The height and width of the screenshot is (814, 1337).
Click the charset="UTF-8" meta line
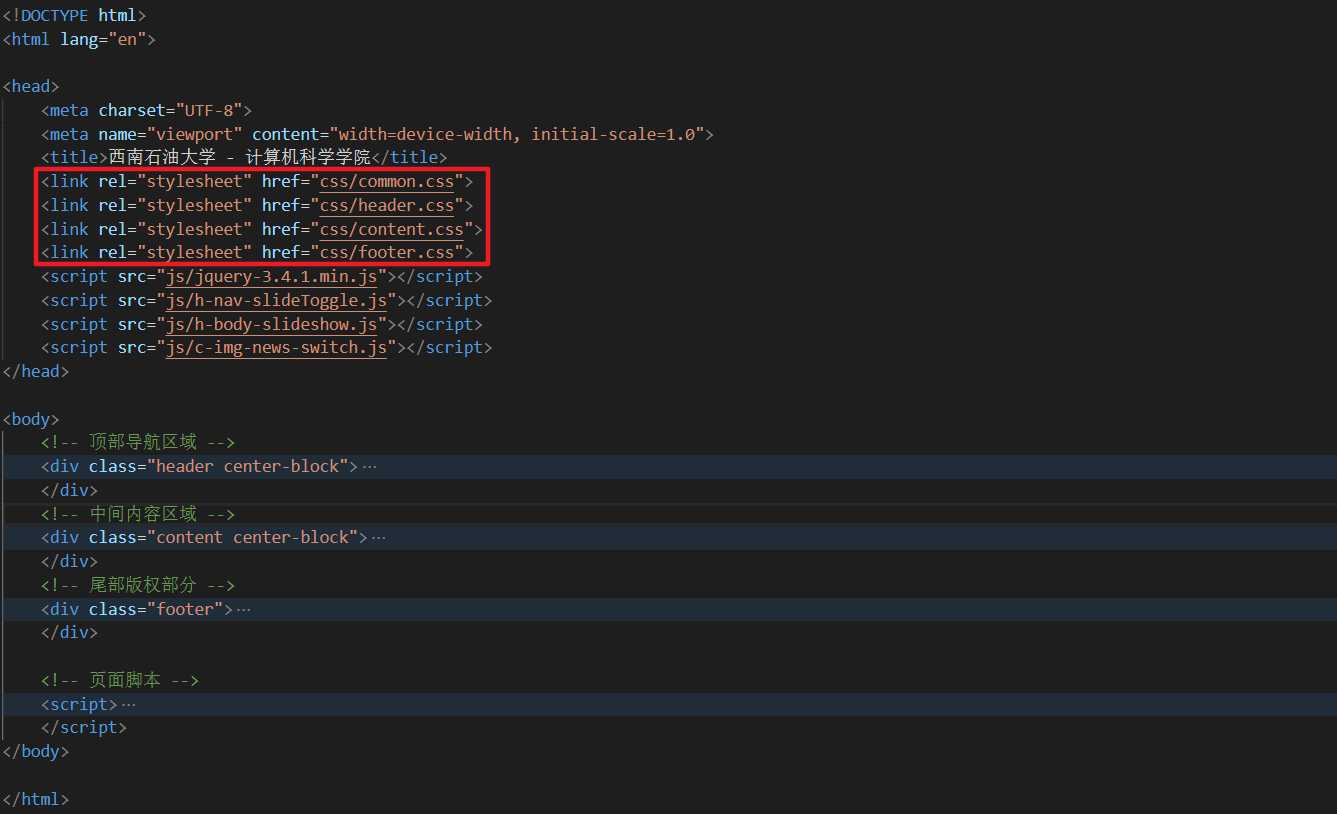pyautogui.click(x=147, y=110)
